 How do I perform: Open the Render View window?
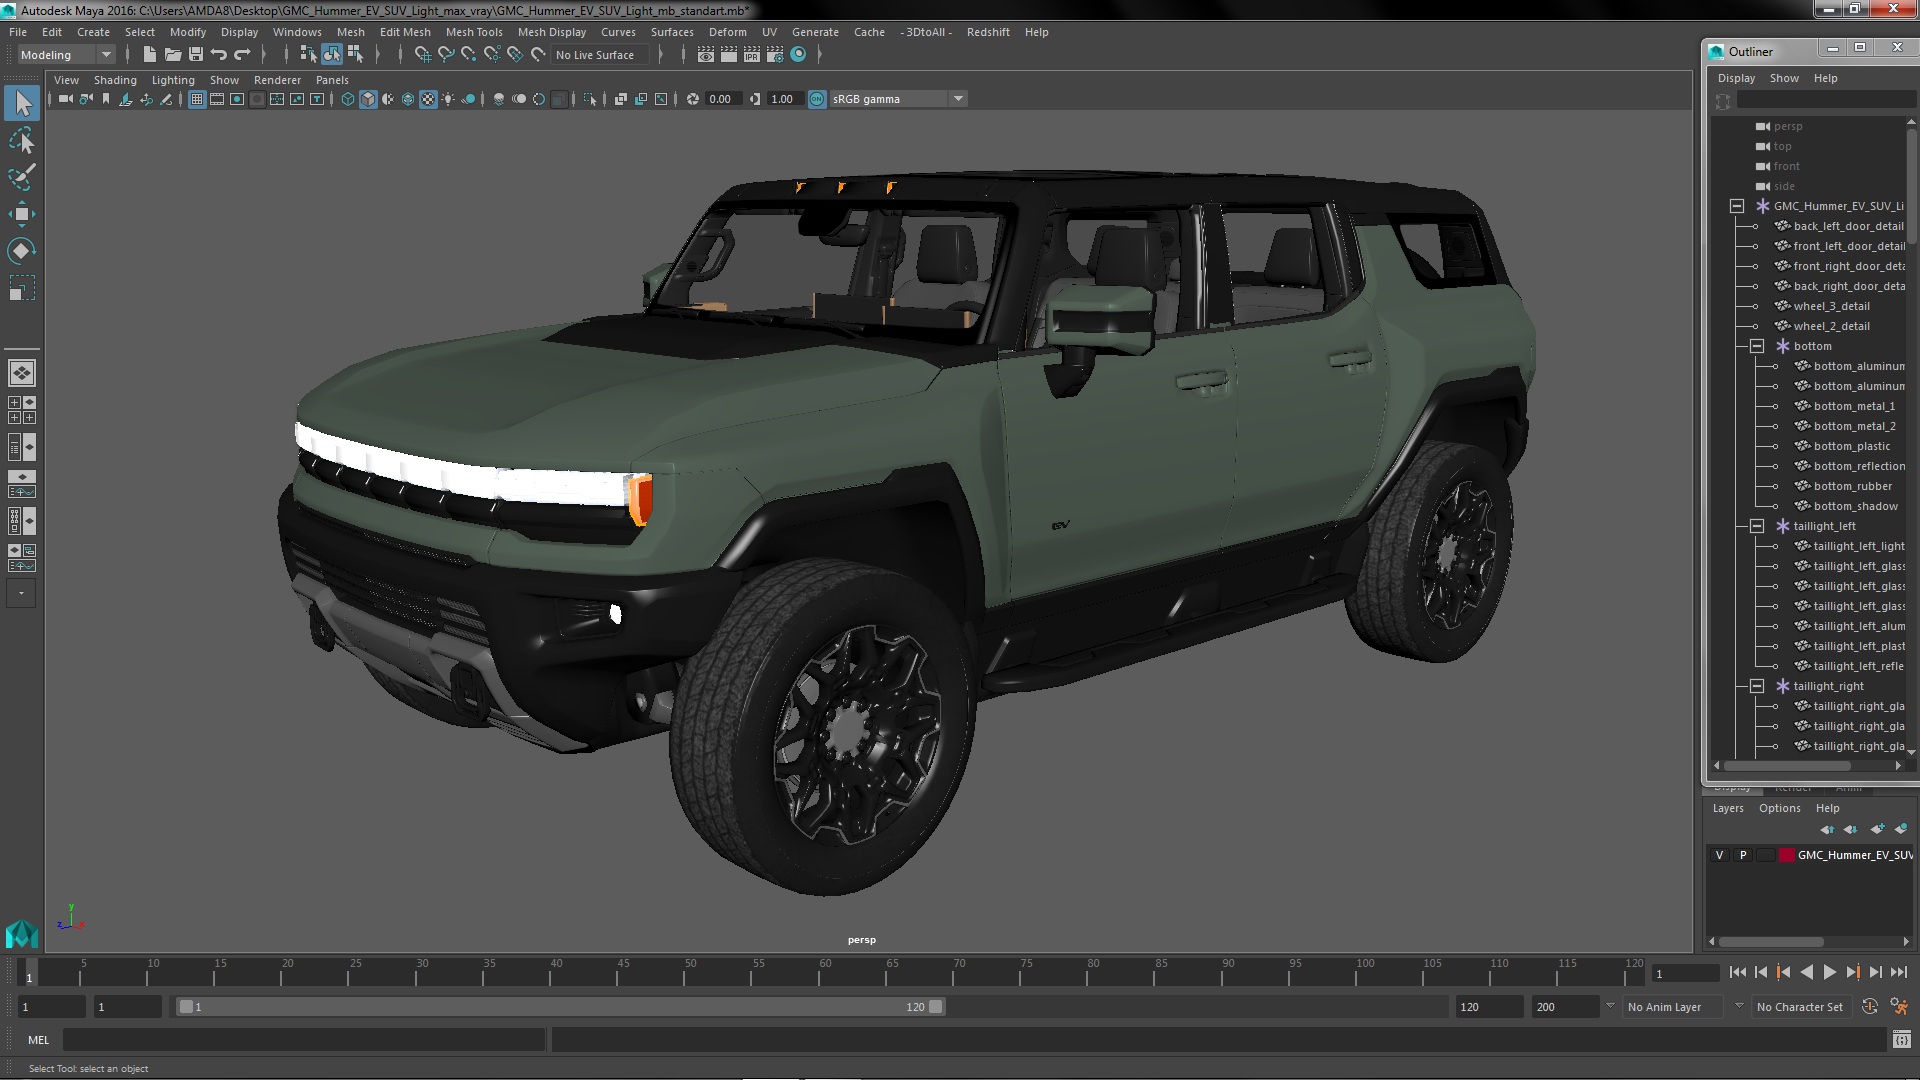pos(706,55)
